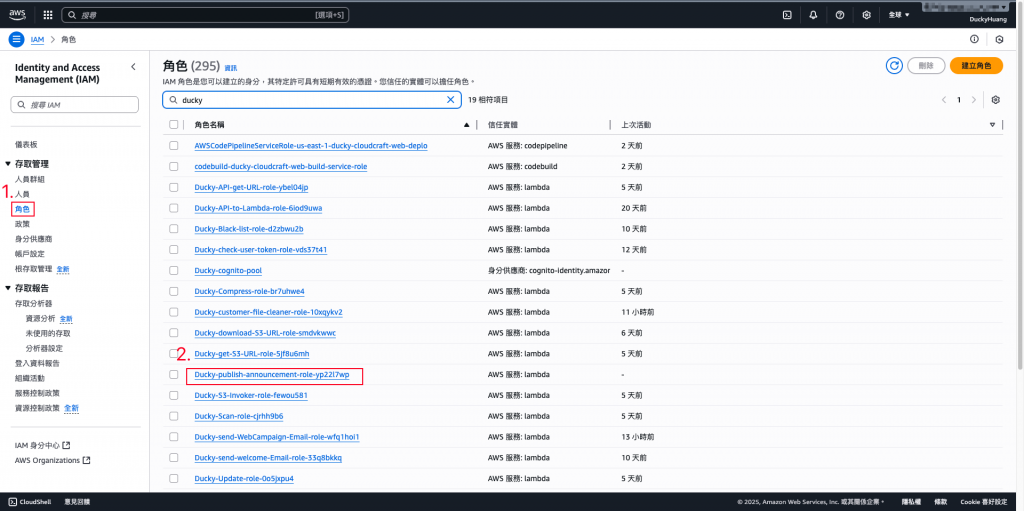Go to previous page of roles
The height and width of the screenshot is (511, 1024).
click(944, 100)
